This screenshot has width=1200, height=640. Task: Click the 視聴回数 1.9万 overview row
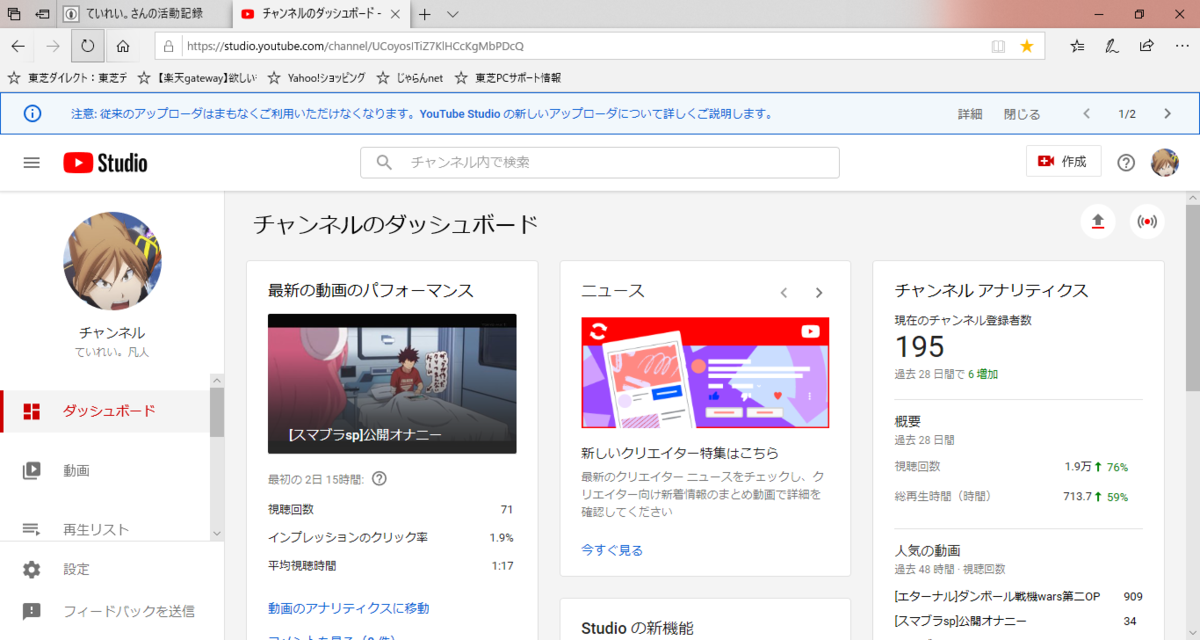(x=1018, y=467)
